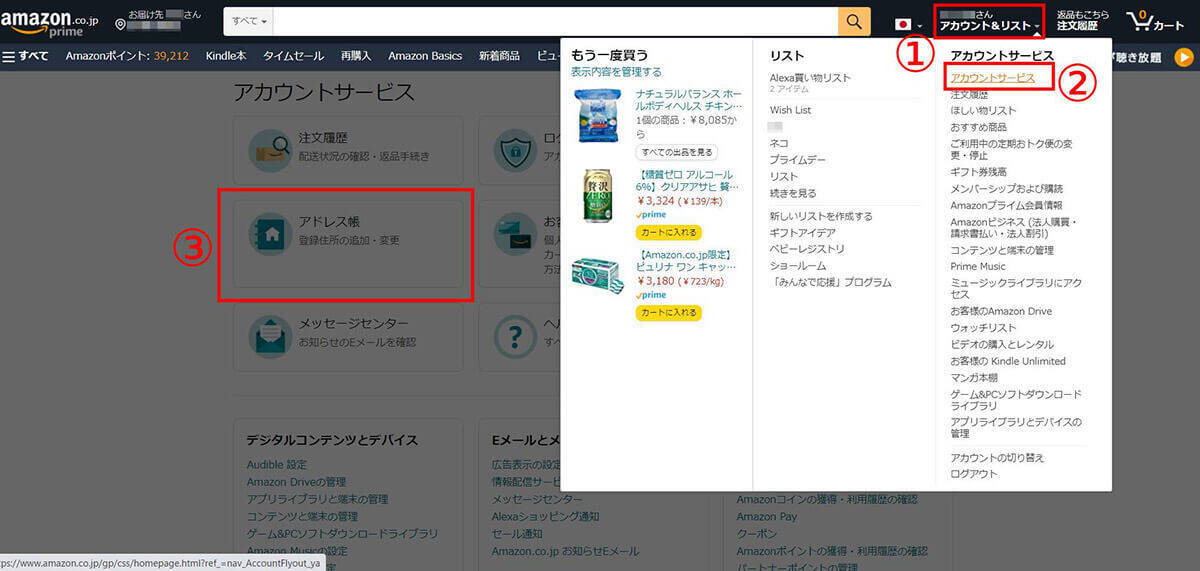The width and height of the screenshot is (1200, 571).
Task: Open 再購入 in navigation bar
Action: point(355,56)
